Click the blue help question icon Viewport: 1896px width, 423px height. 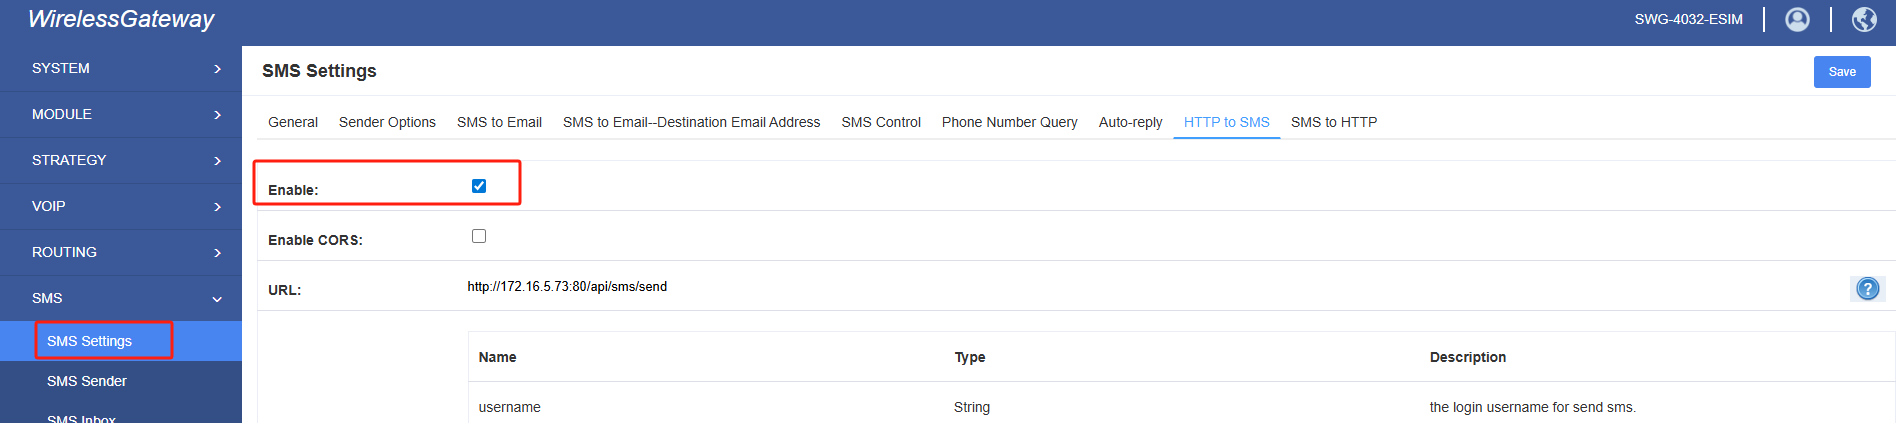tap(1867, 289)
